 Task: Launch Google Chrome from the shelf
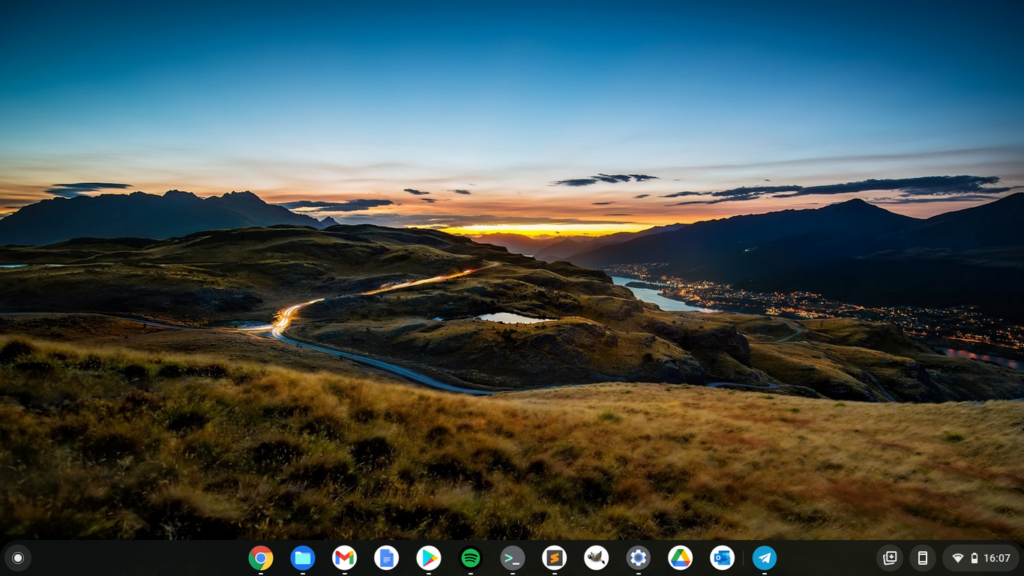[261, 558]
